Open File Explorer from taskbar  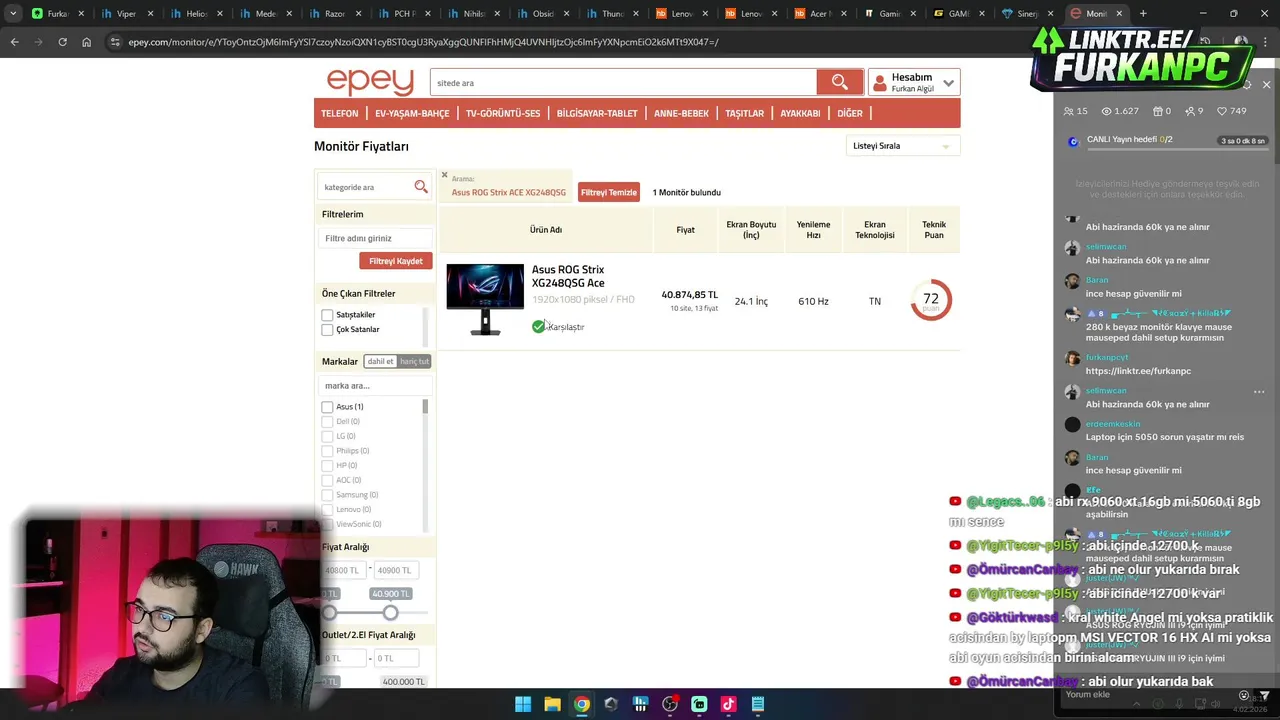tap(552, 704)
